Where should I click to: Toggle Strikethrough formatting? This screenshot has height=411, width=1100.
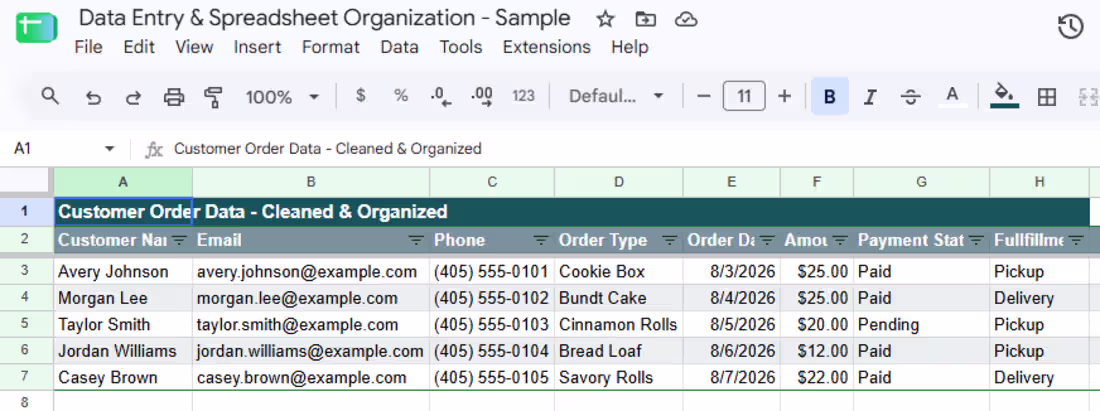pyautogui.click(x=911, y=97)
